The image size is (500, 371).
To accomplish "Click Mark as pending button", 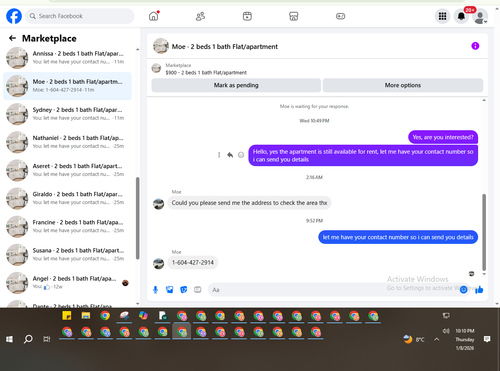I will tap(236, 85).
